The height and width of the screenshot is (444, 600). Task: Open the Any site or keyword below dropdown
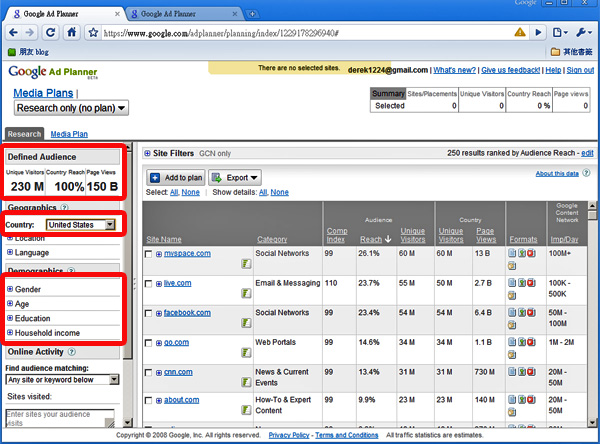pyautogui.click(x=62, y=380)
